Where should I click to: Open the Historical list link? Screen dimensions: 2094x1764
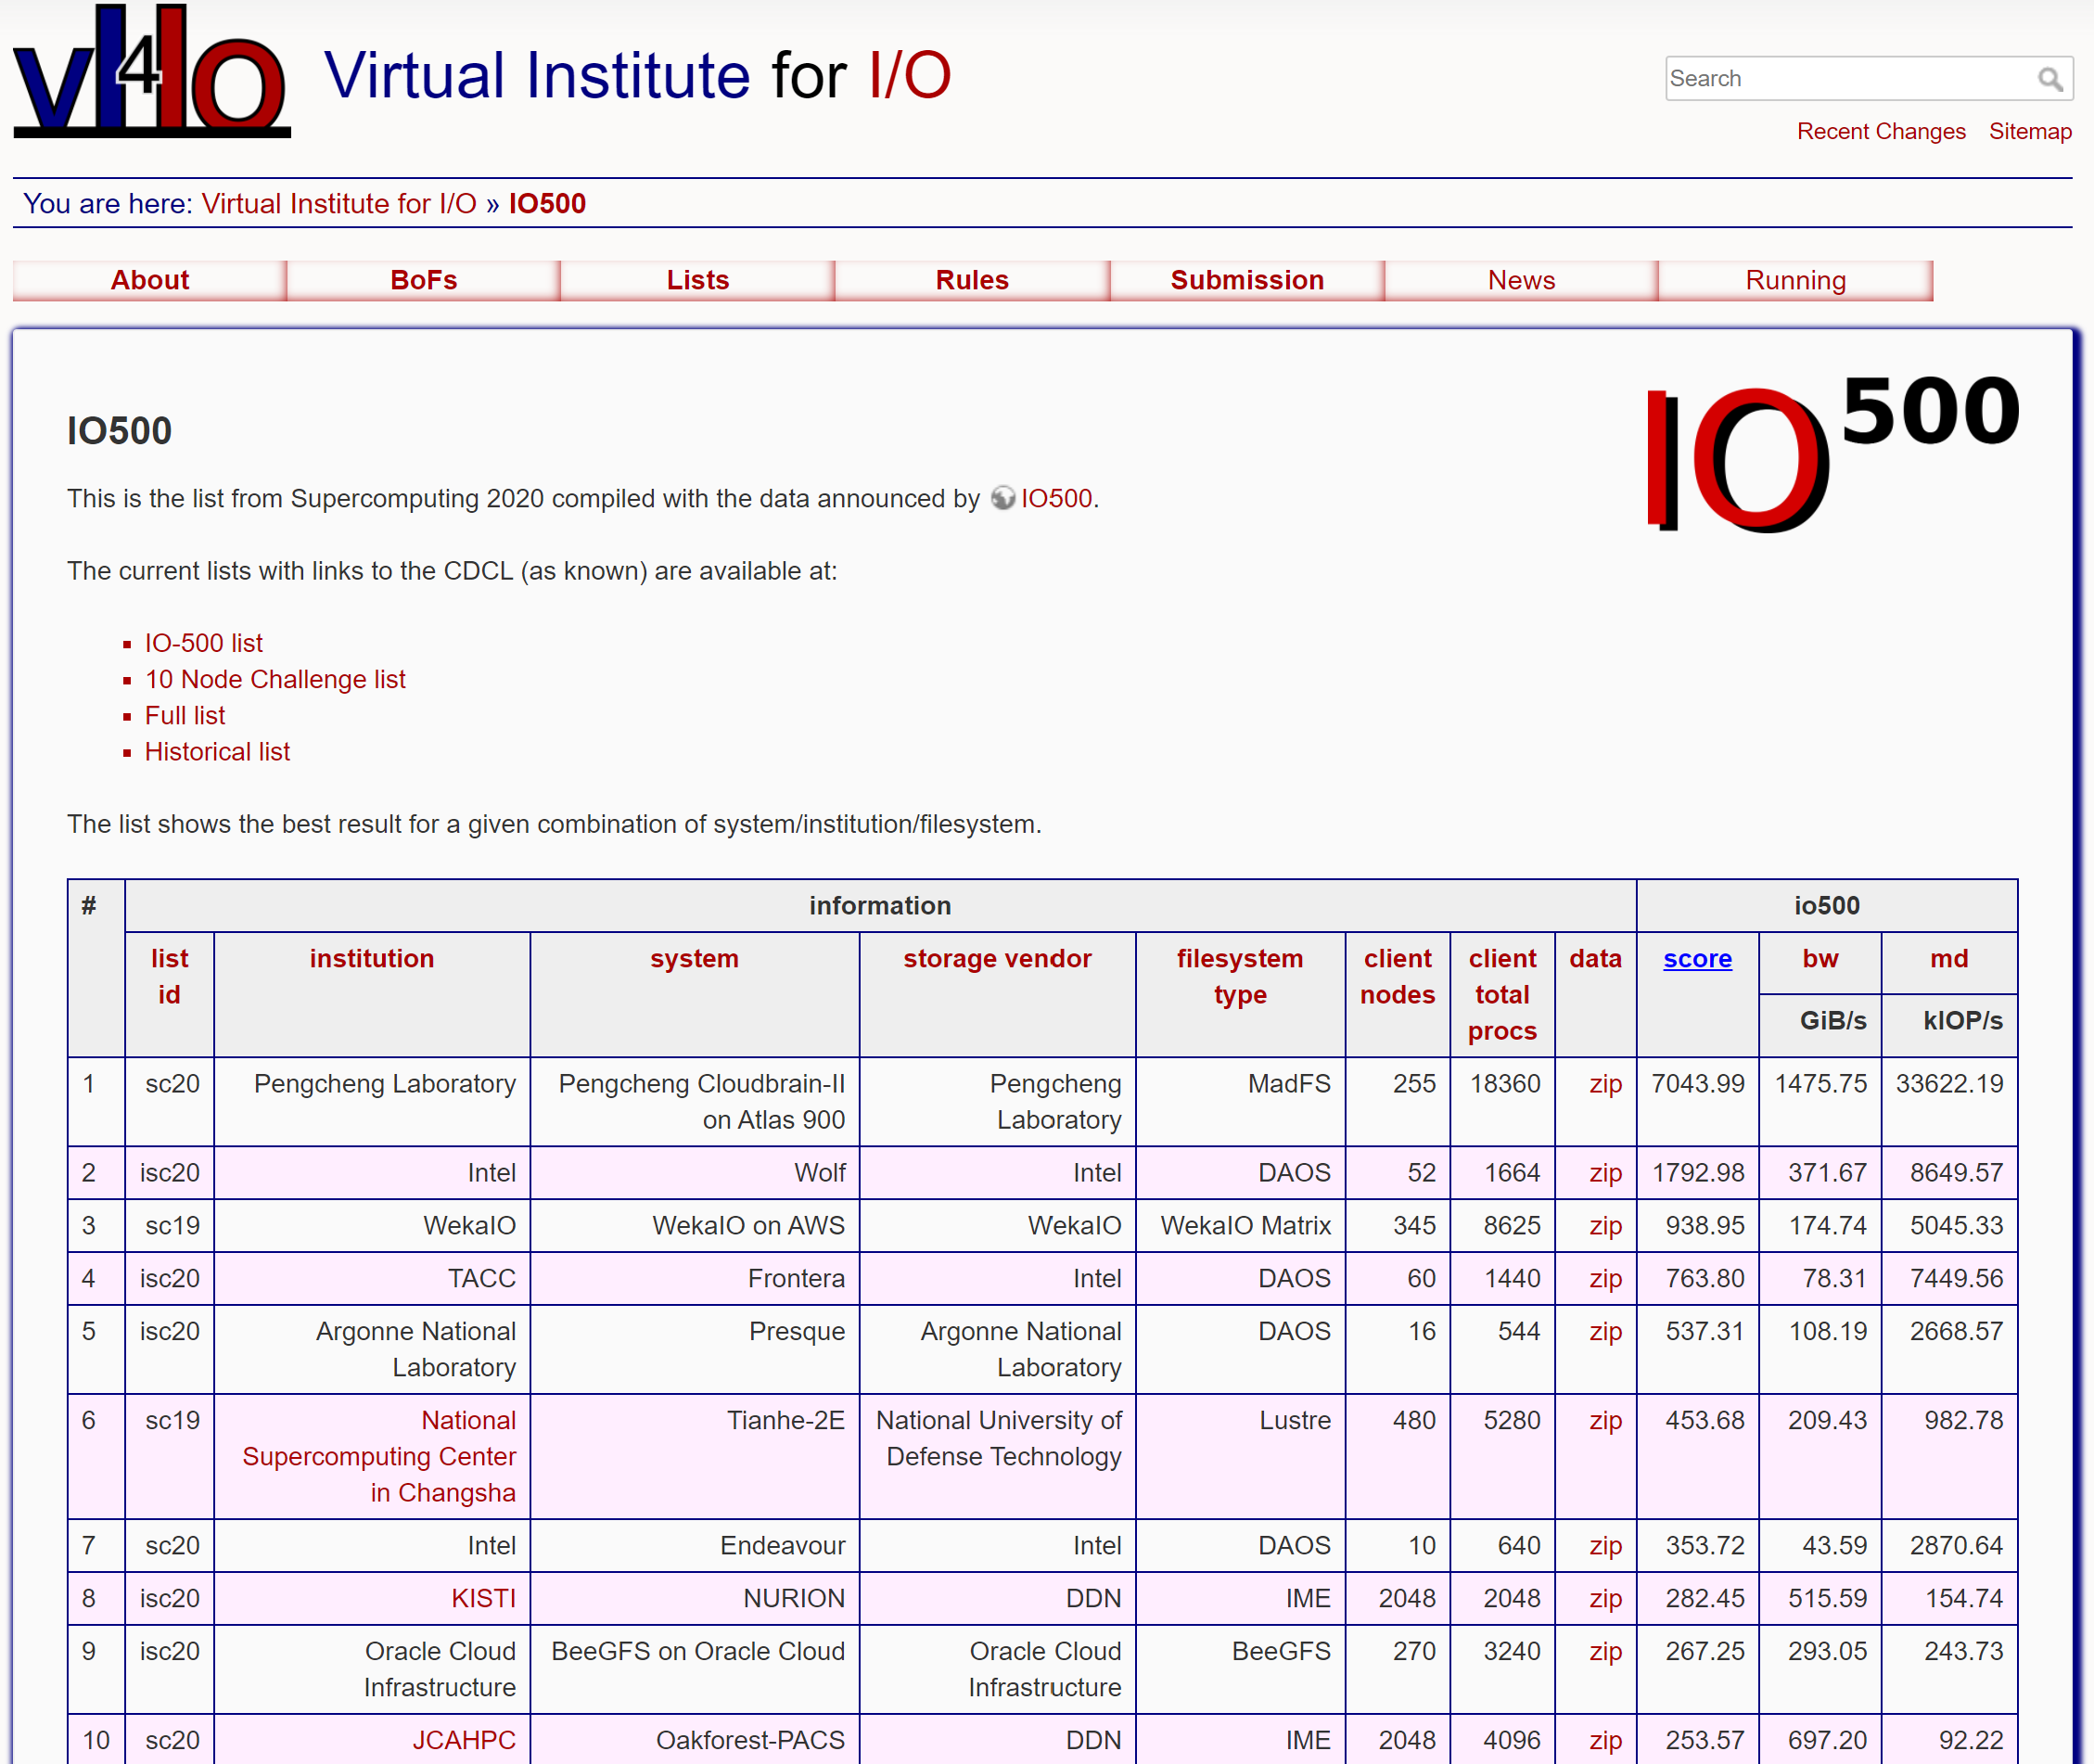point(217,751)
